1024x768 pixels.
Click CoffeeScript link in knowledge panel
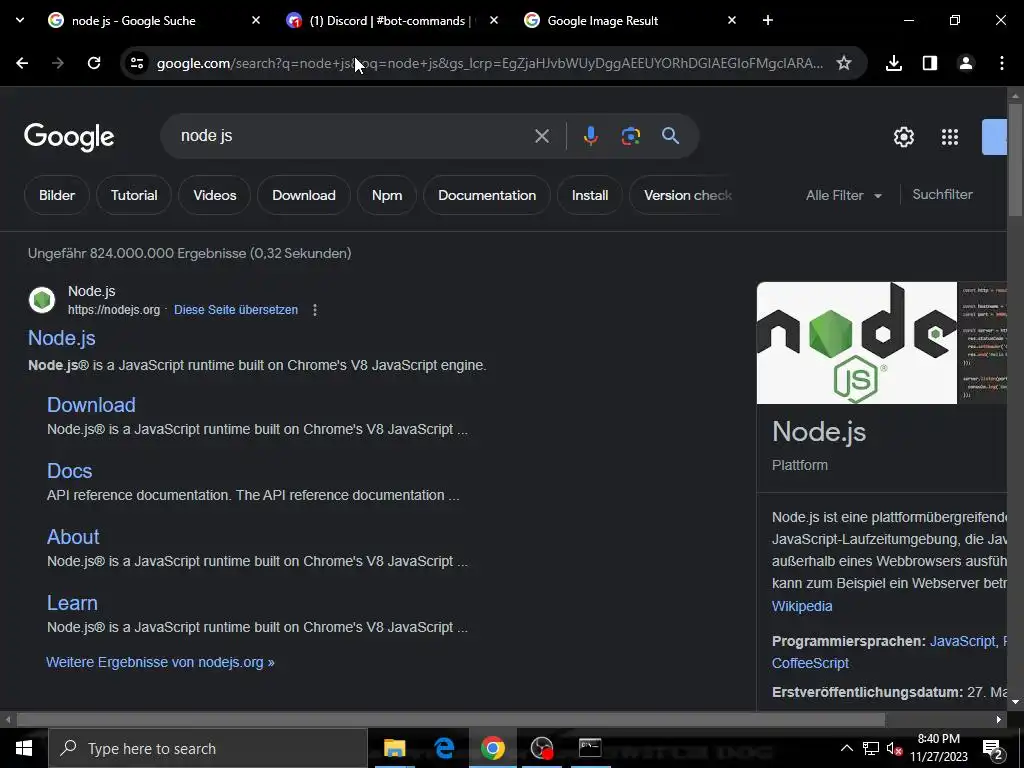pyautogui.click(x=810, y=663)
